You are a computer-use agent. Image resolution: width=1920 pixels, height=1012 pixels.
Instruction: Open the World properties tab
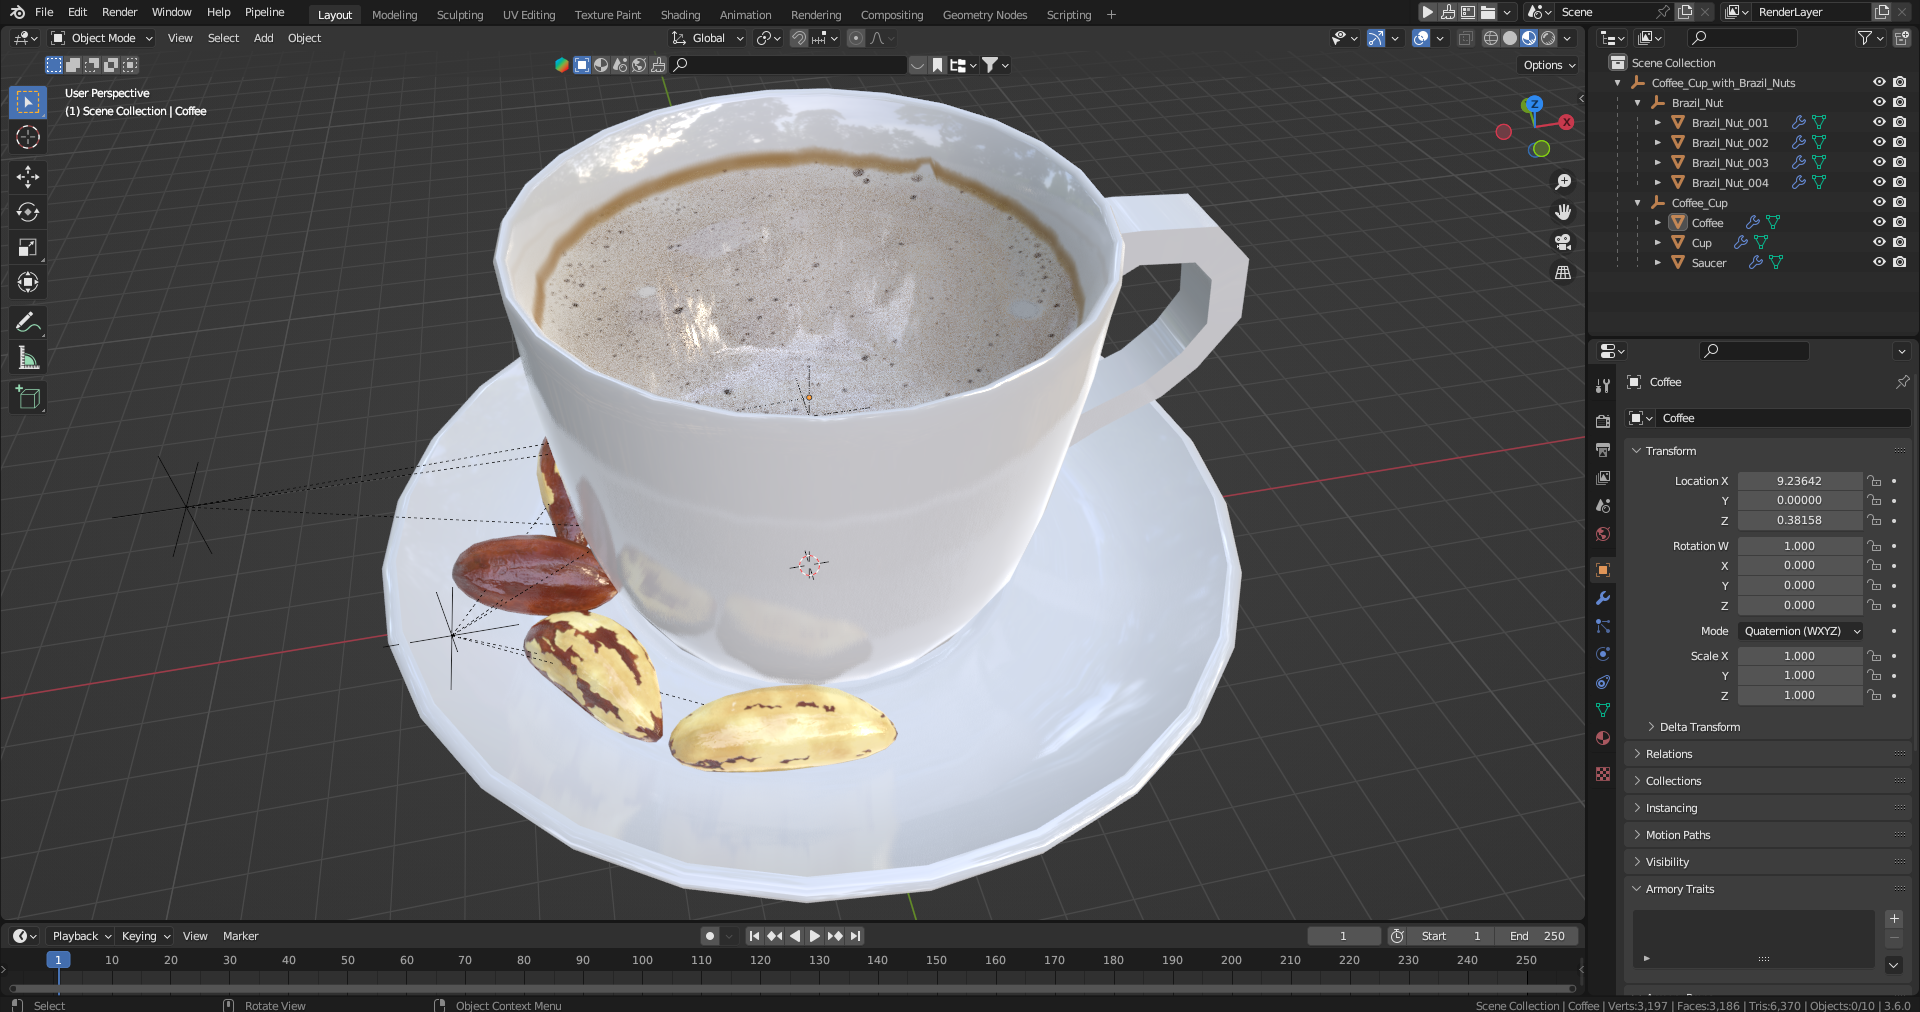click(1603, 533)
